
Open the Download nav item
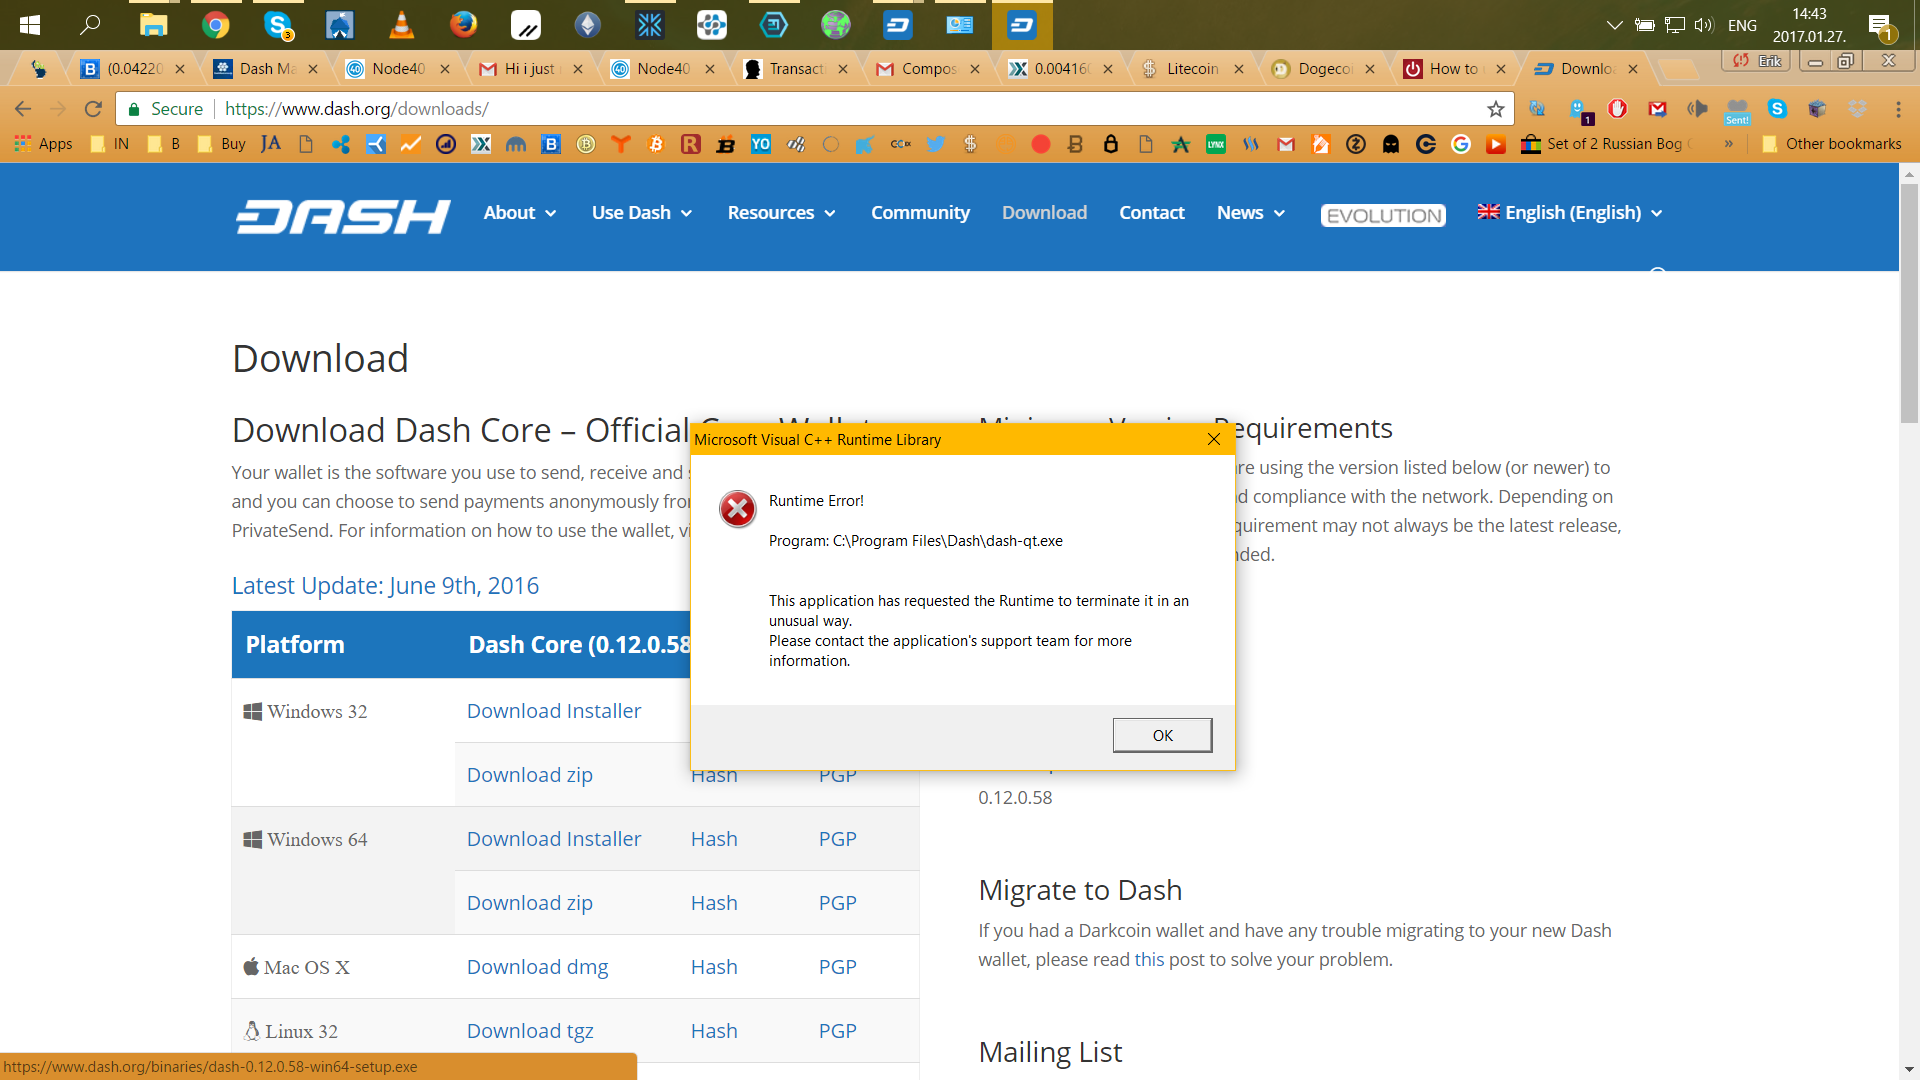(x=1044, y=213)
